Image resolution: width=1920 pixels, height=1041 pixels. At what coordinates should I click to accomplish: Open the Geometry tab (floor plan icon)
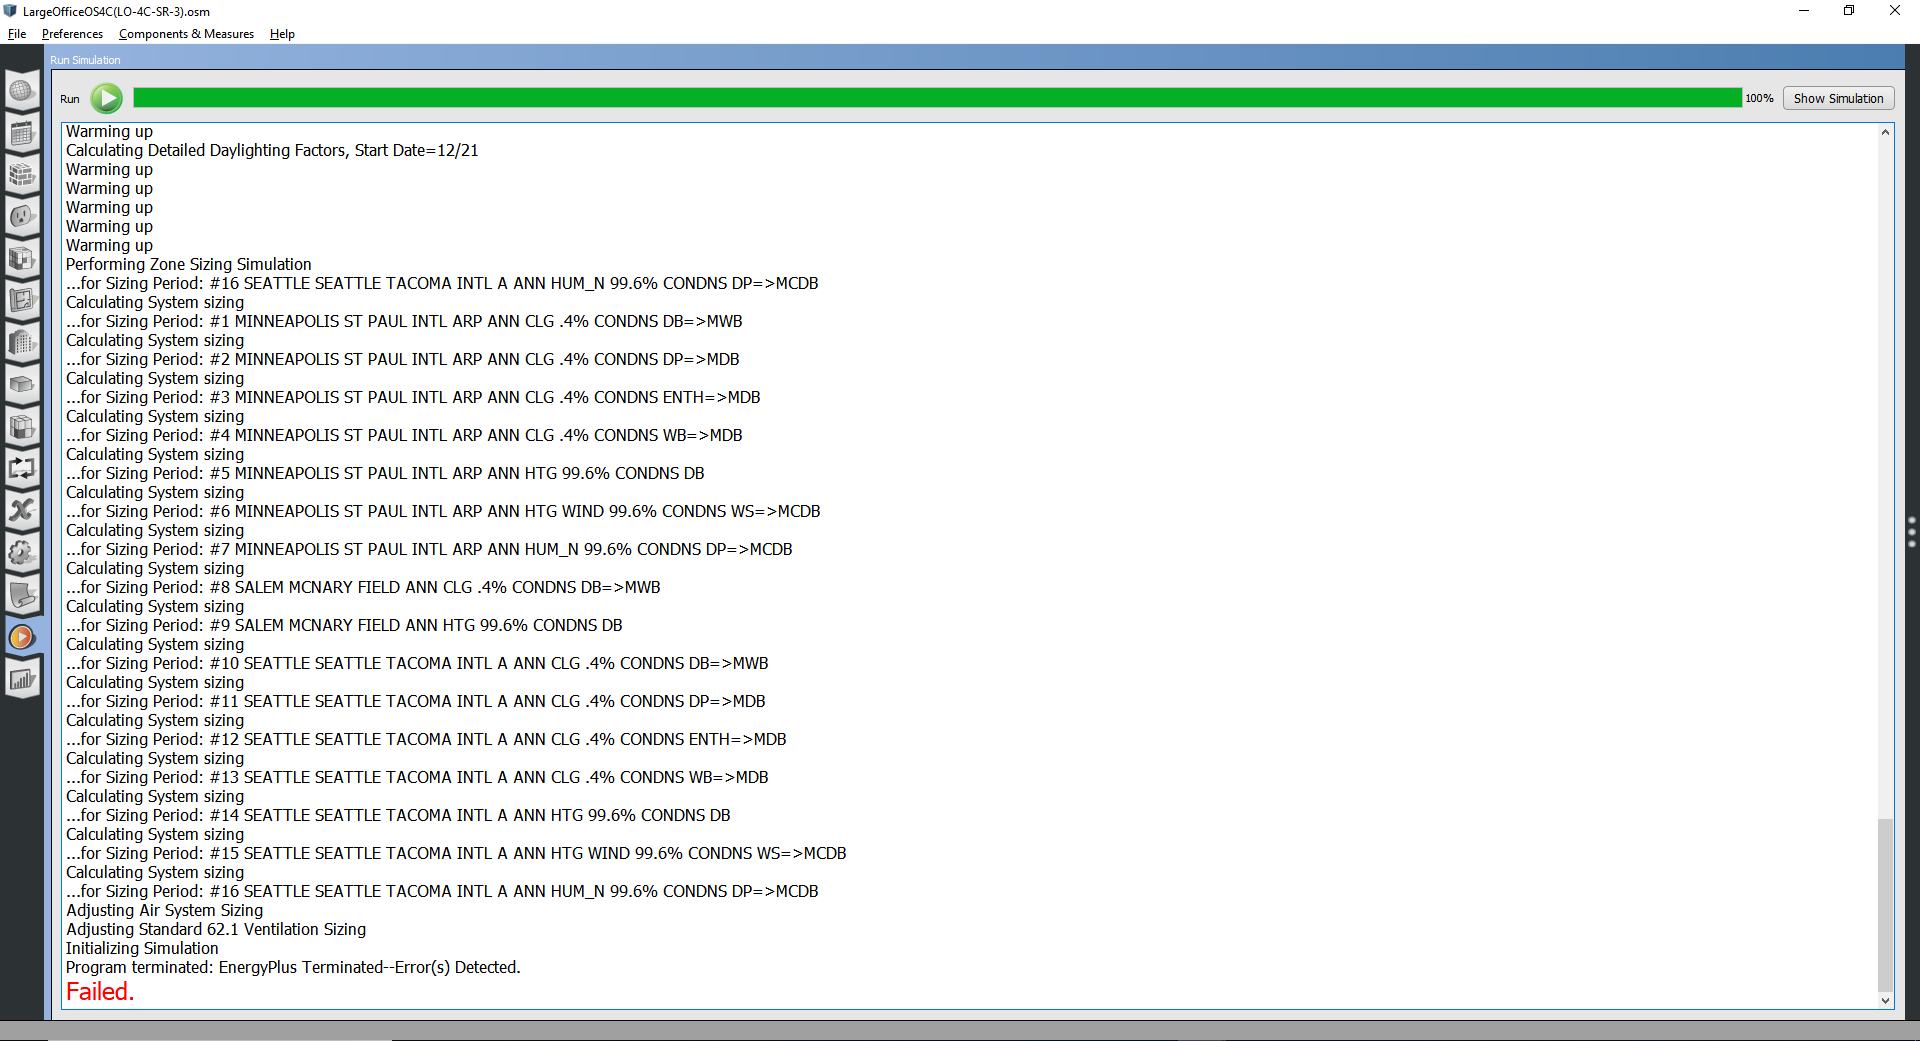coord(22,301)
